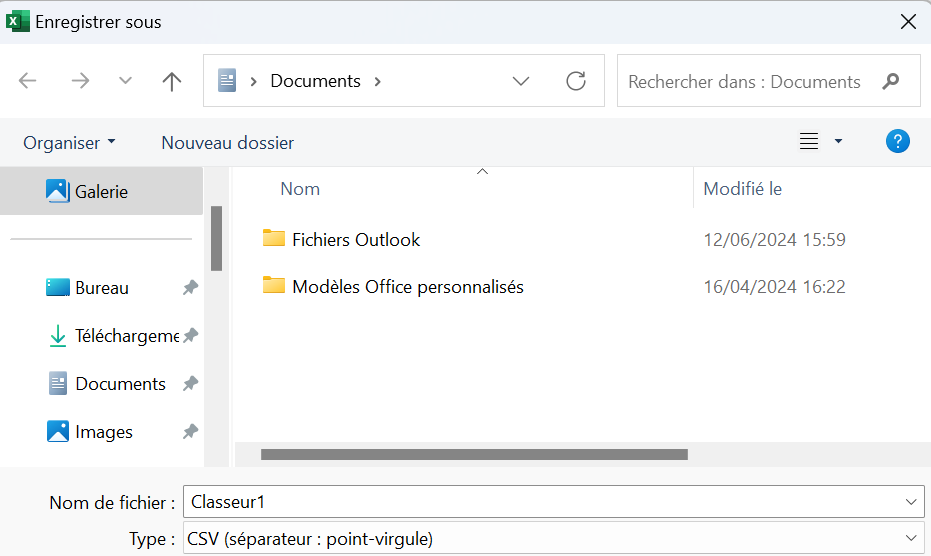Image resolution: width=931 pixels, height=556 pixels.
Task: Click the back navigation arrow
Action: pyautogui.click(x=28, y=81)
